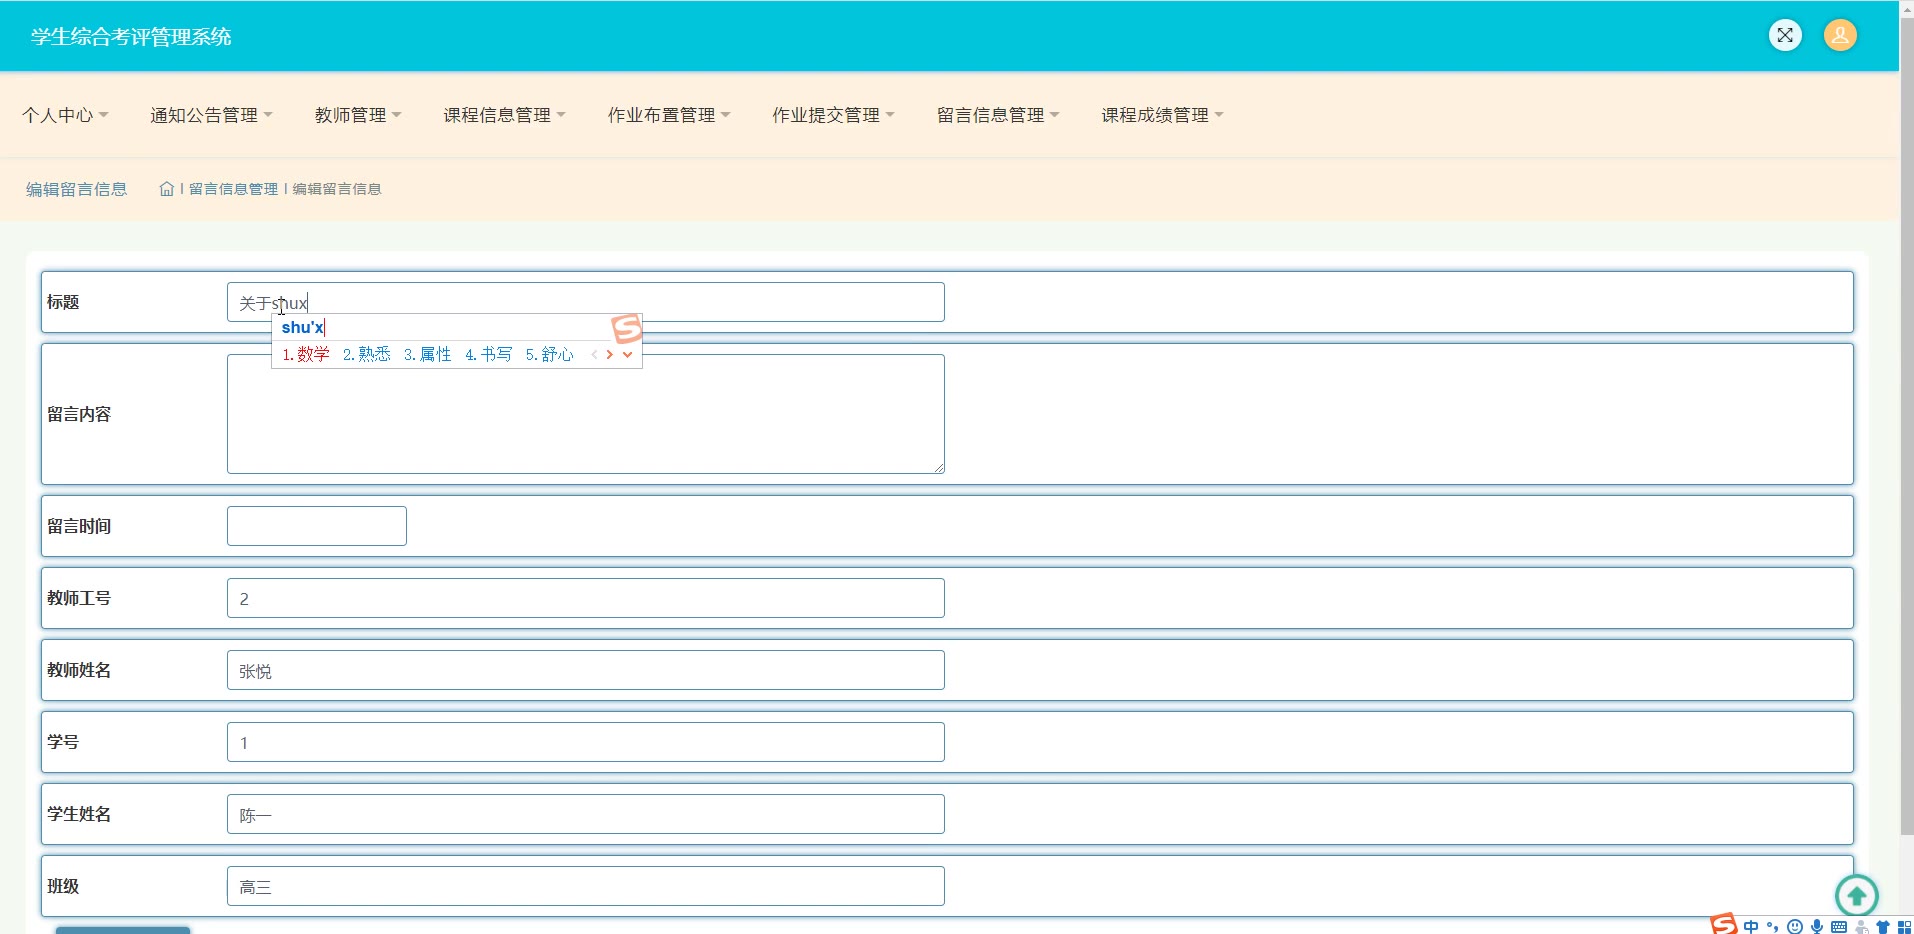Screen dimensions: 1914x934
Task: Click the 留言信息管理 breadcrumb link
Action: coord(234,189)
